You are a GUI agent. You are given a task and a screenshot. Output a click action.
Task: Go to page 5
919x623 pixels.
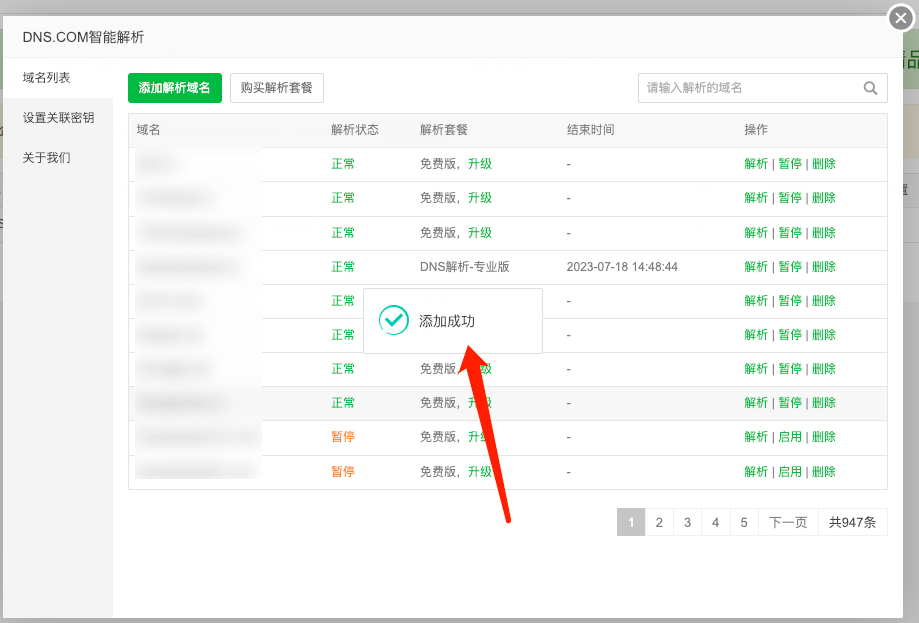[744, 522]
